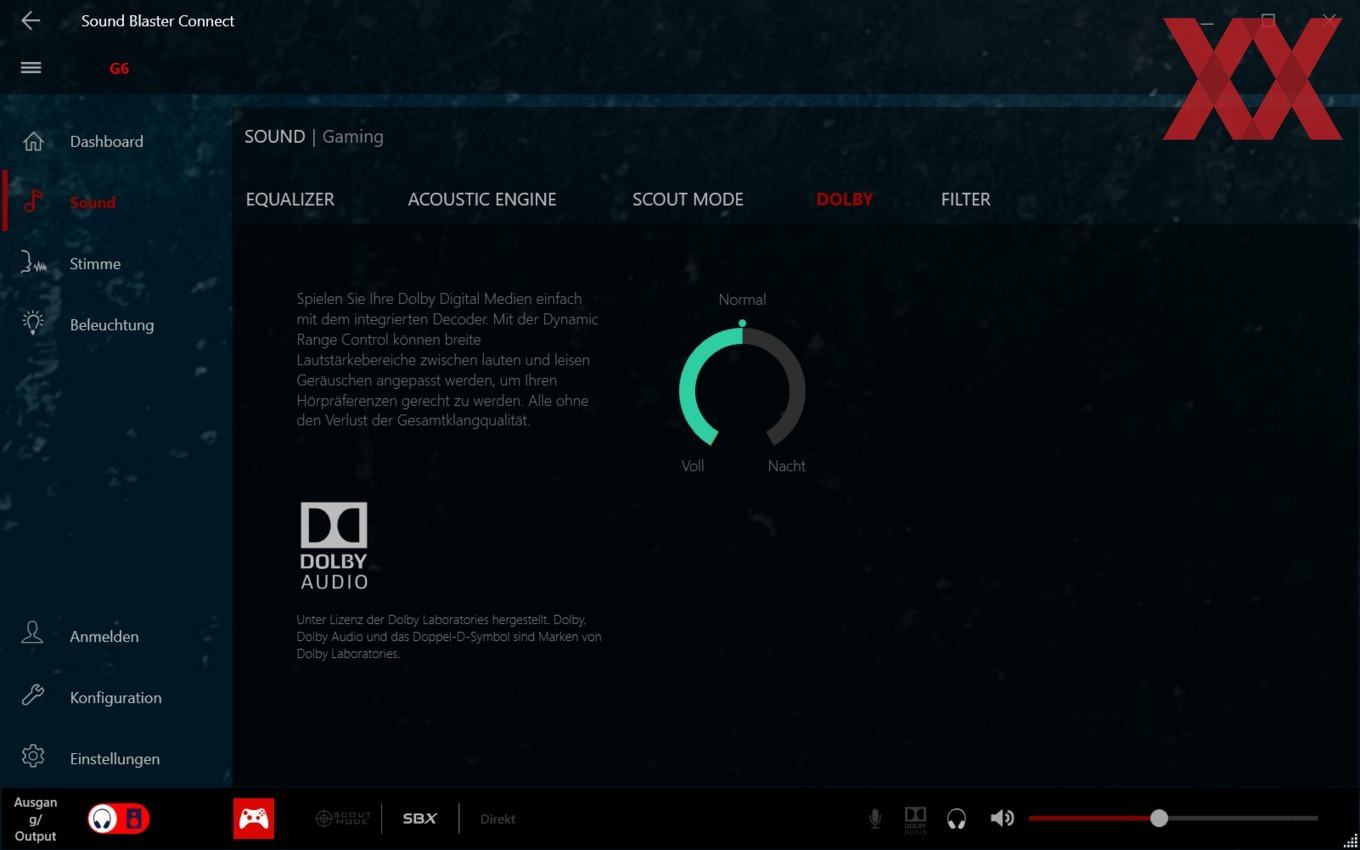Screen dimensions: 1360x850
Task: Click the Dashboard home icon
Action: coord(33,141)
